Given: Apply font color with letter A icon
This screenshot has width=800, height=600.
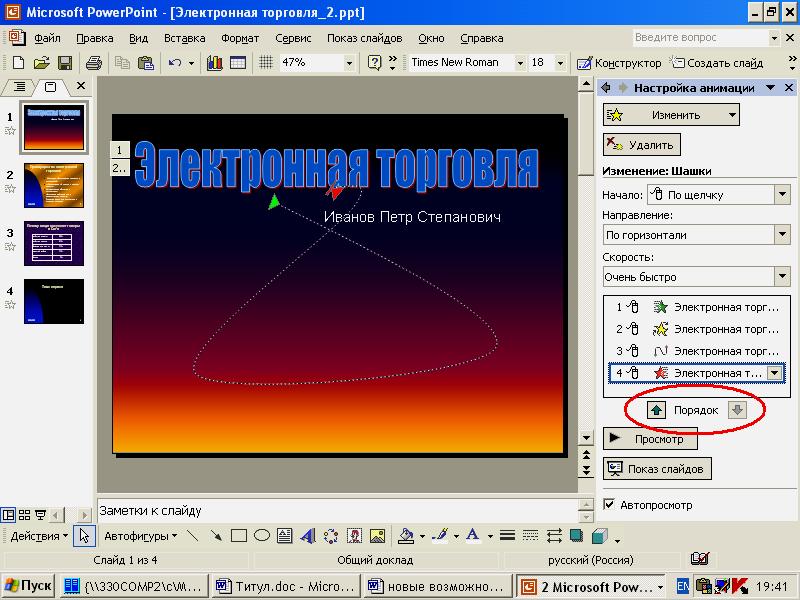Looking at the screenshot, I should click(473, 536).
